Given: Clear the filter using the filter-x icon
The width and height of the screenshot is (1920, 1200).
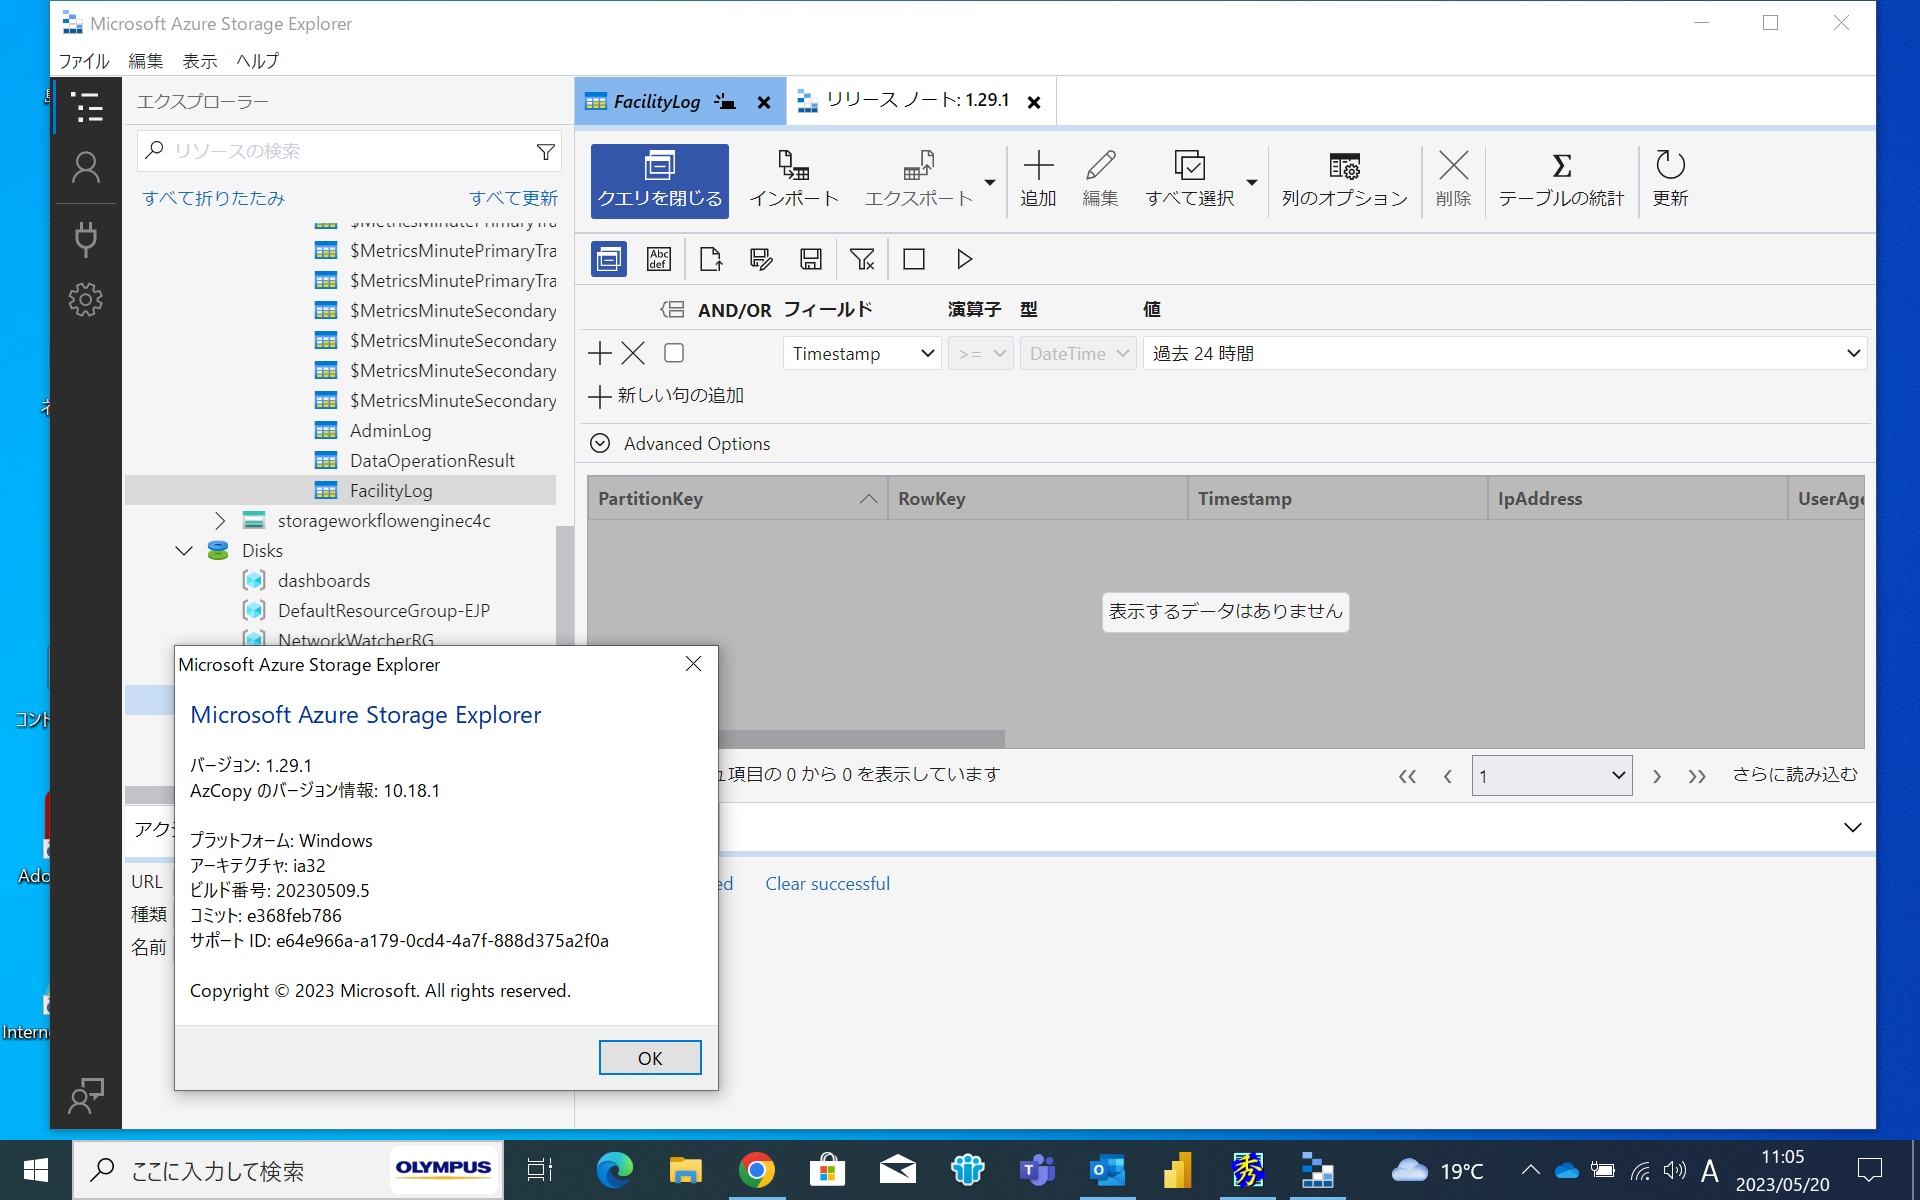Looking at the screenshot, I should (862, 259).
